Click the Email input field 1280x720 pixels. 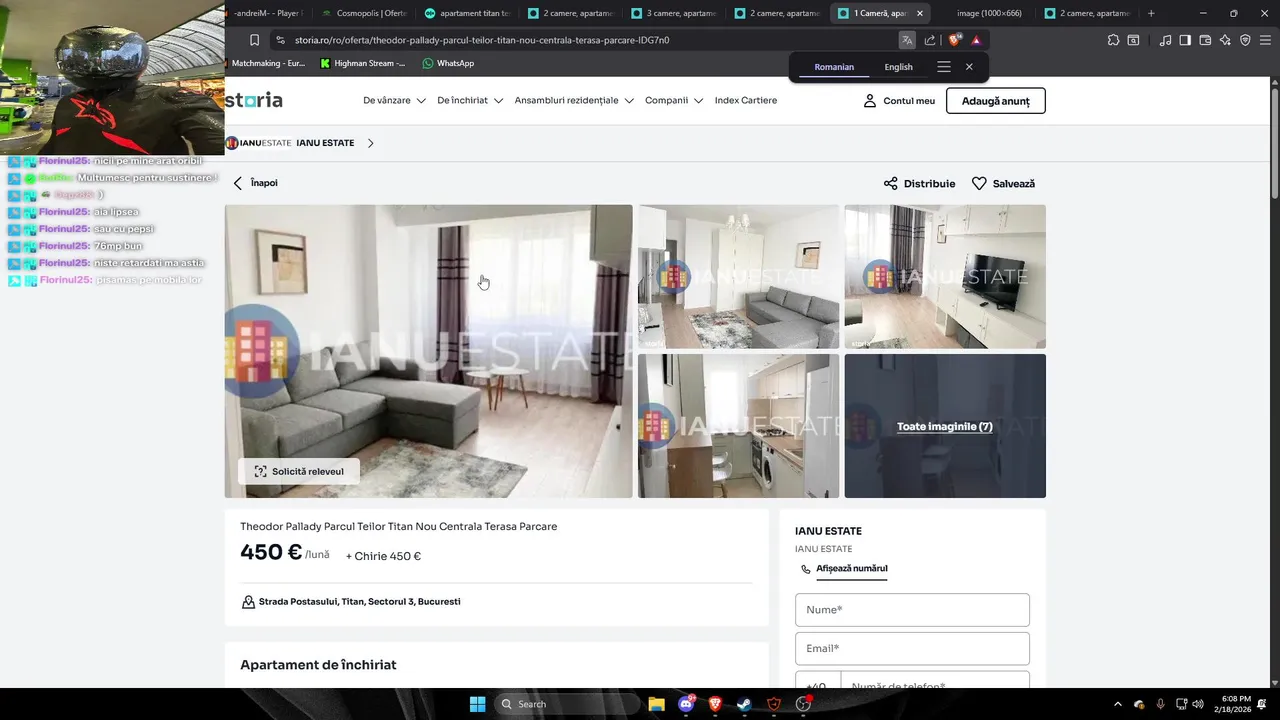click(912, 648)
